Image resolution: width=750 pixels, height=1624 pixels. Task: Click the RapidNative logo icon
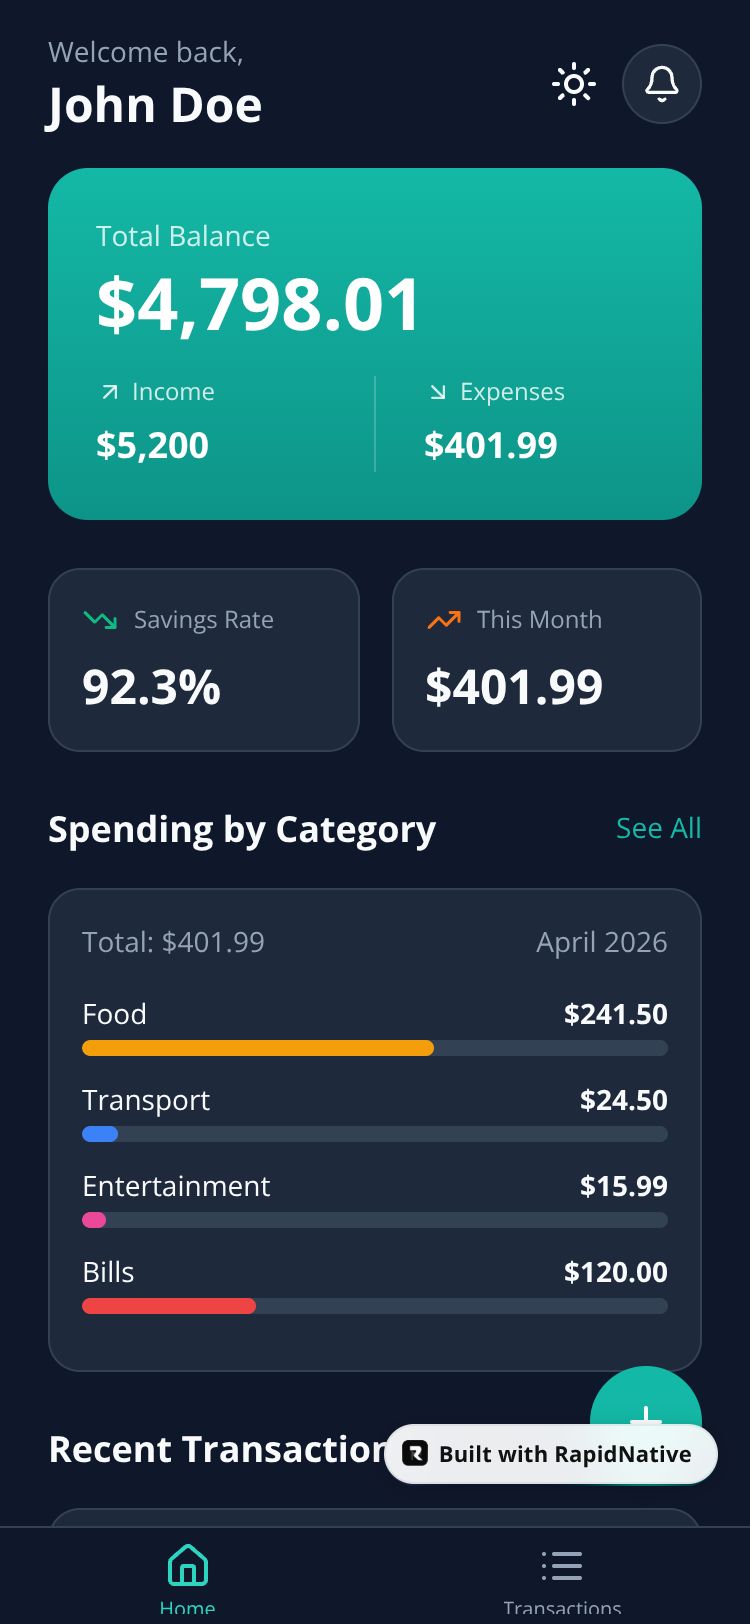[x=415, y=1454]
